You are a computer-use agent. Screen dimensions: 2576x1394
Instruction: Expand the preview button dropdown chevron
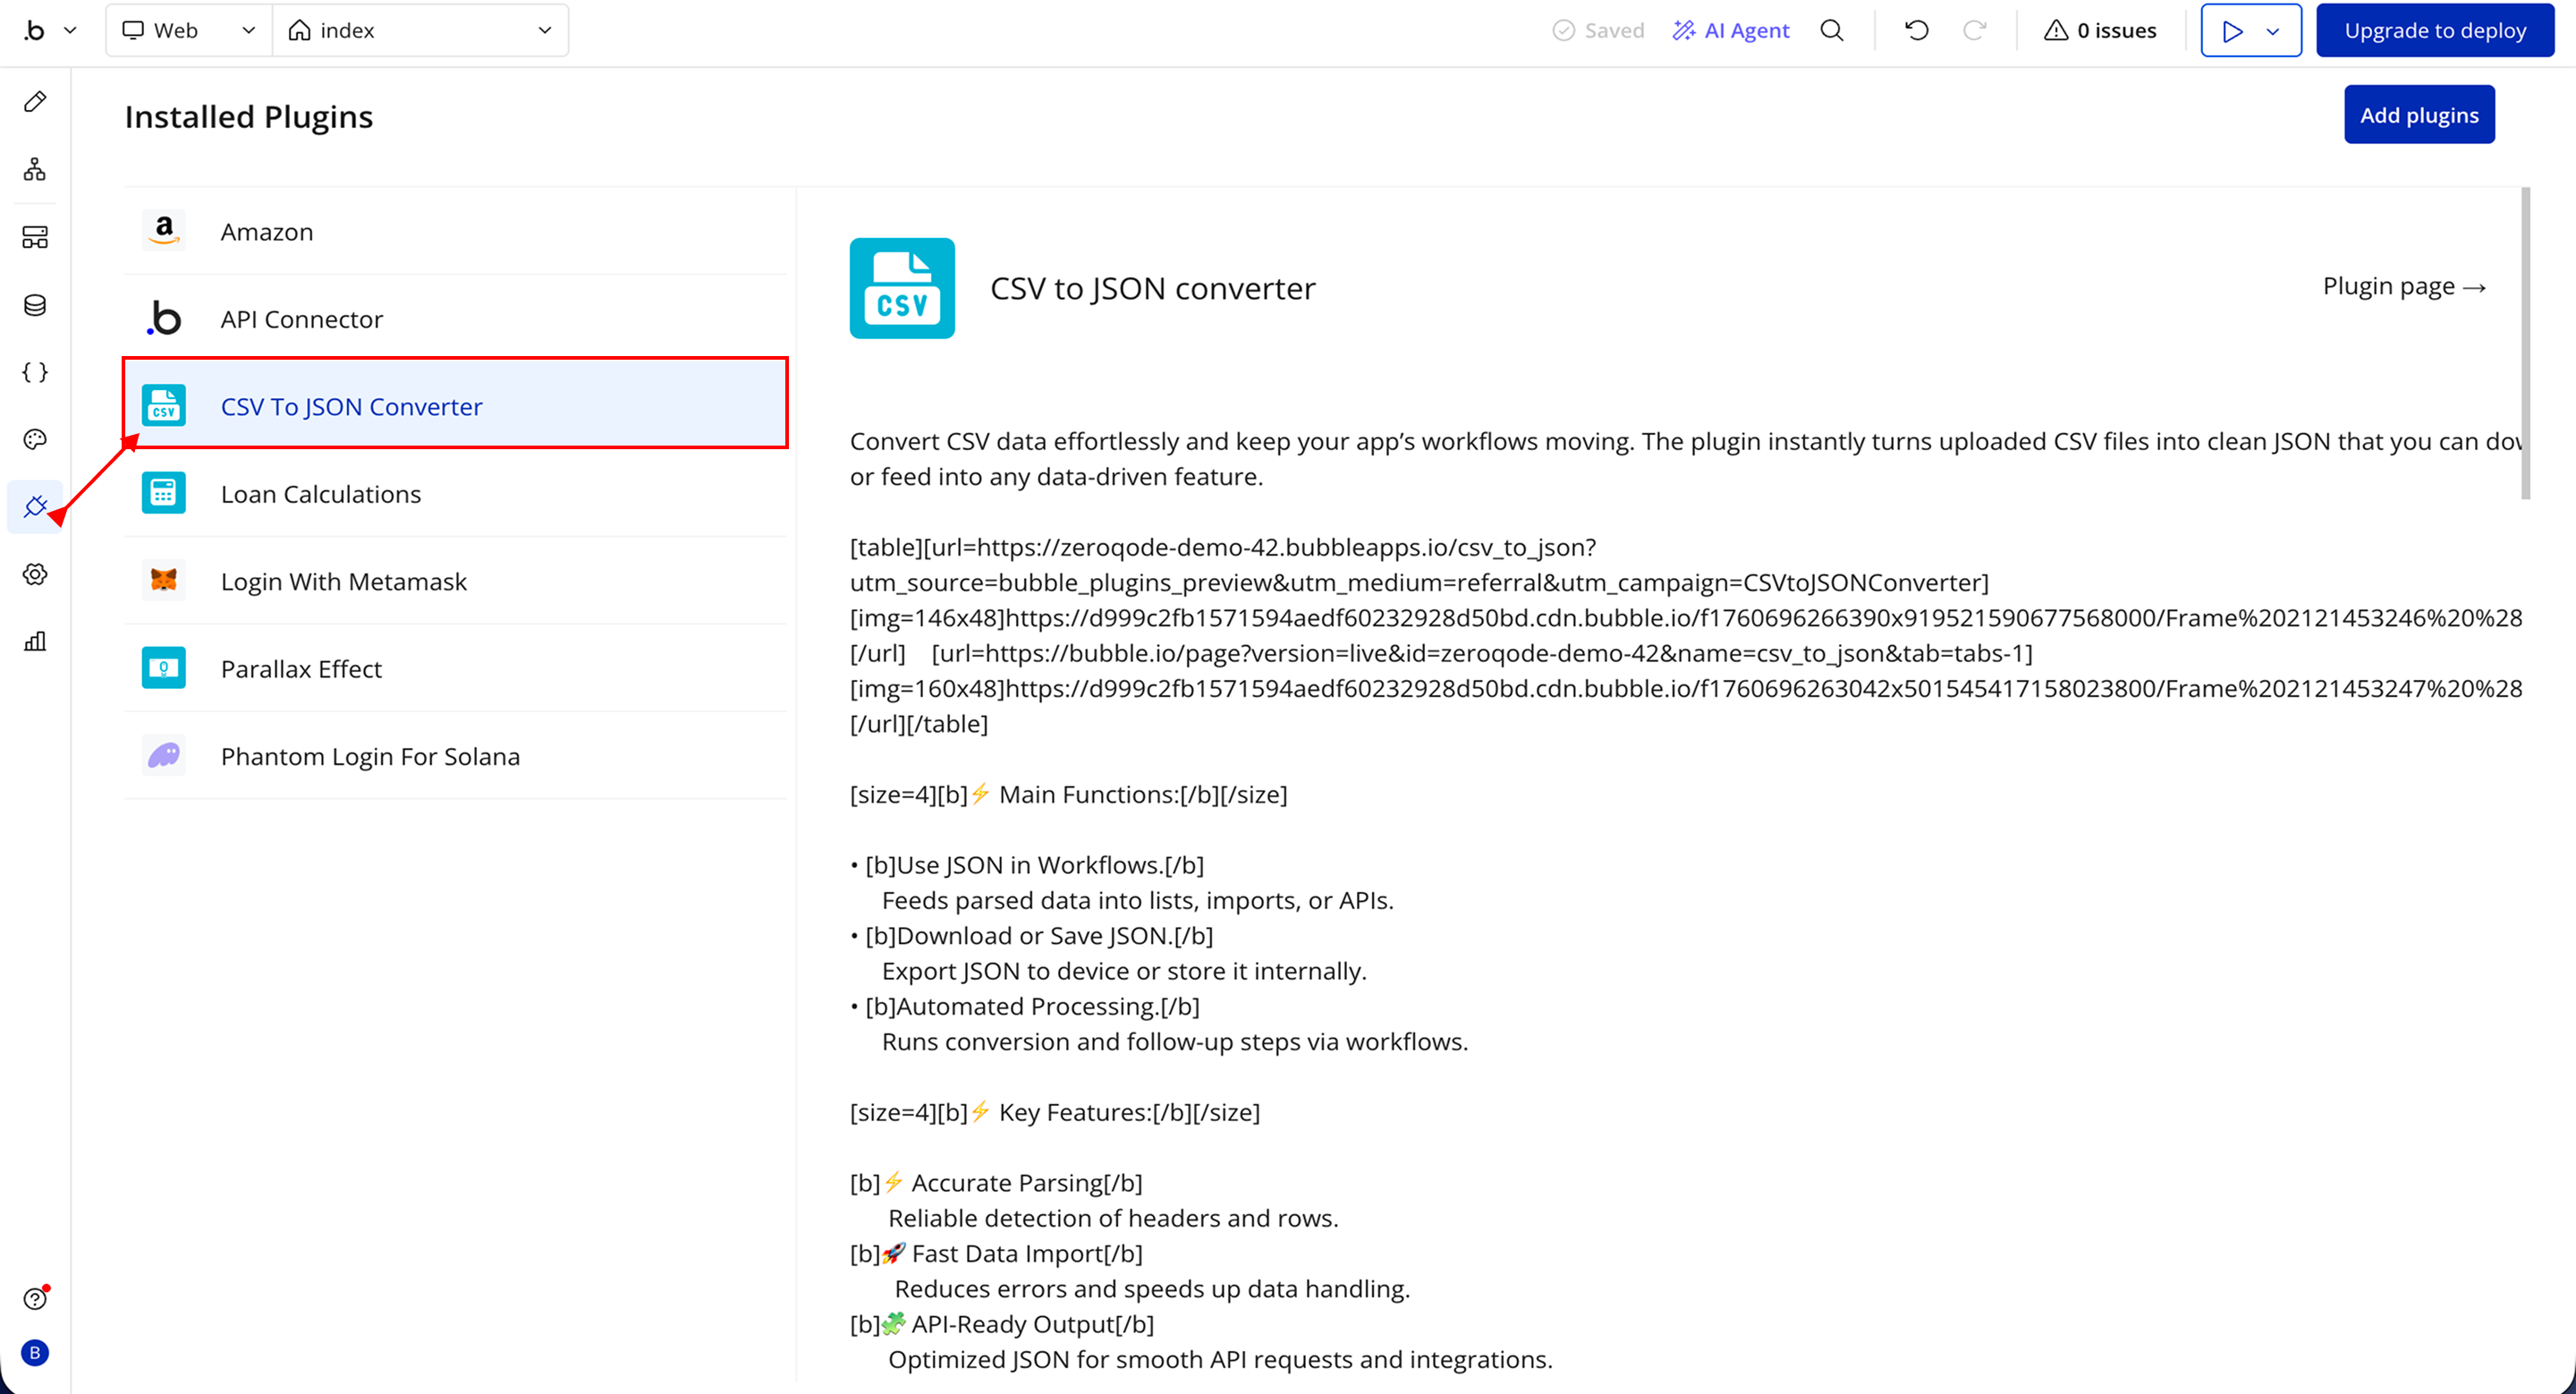tap(2273, 31)
